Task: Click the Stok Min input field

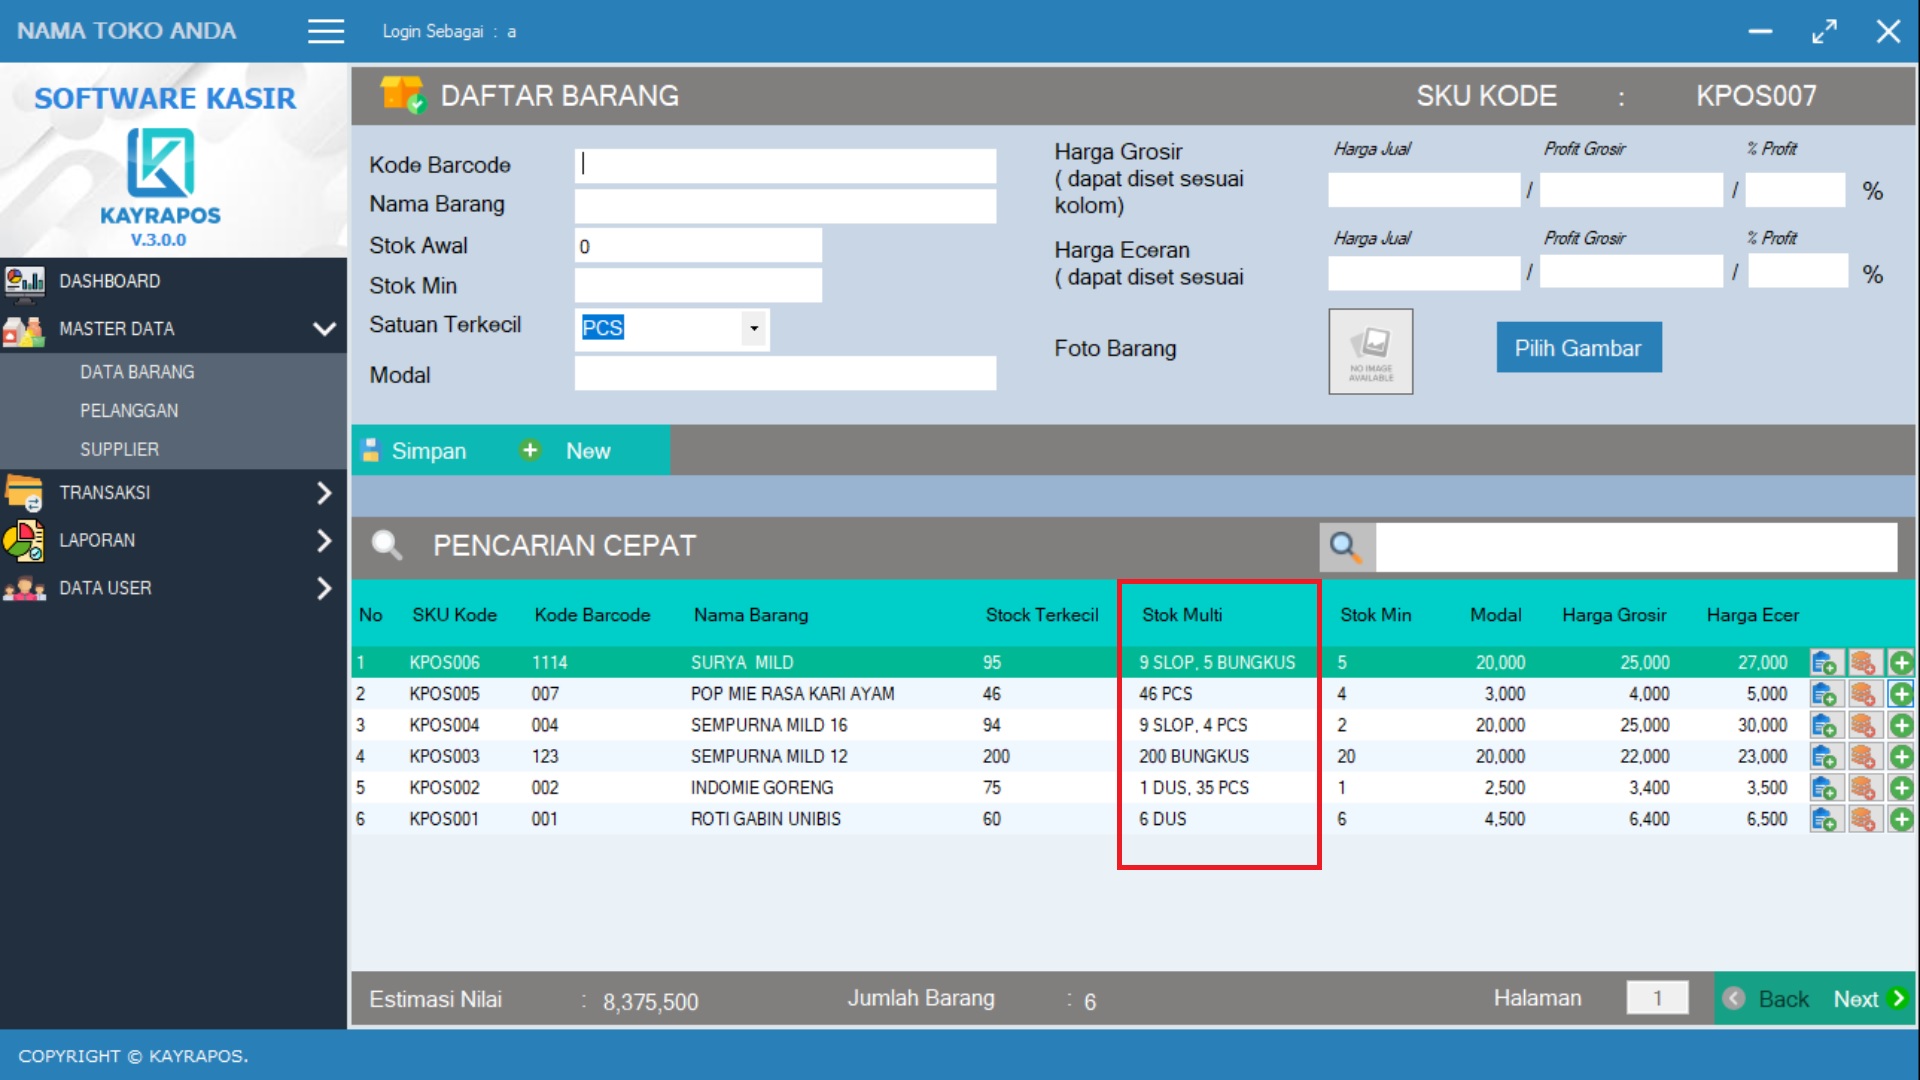Action: click(x=698, y=286)
